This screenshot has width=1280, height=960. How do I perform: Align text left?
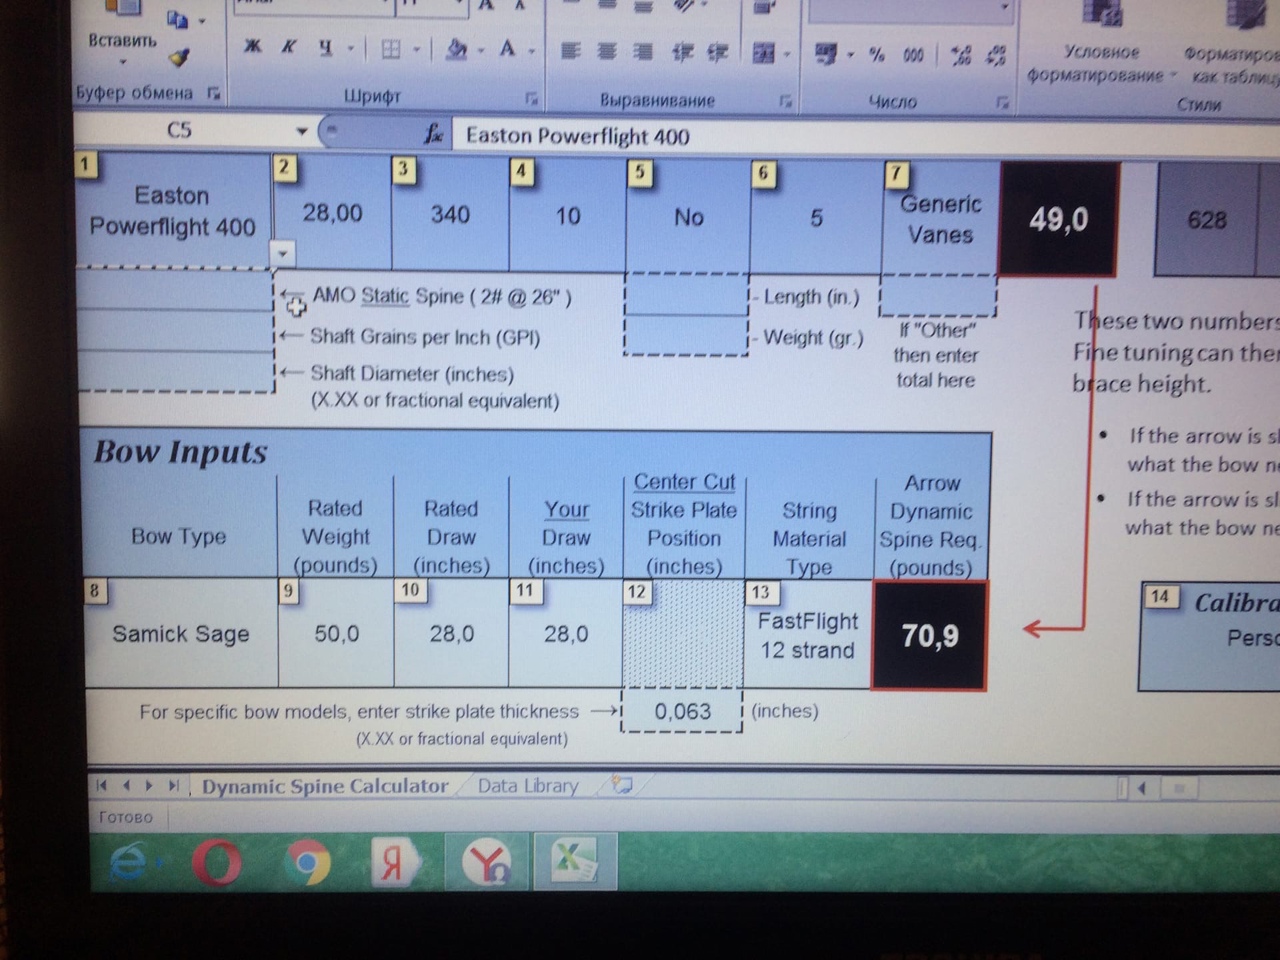click(x=570, y=50)
